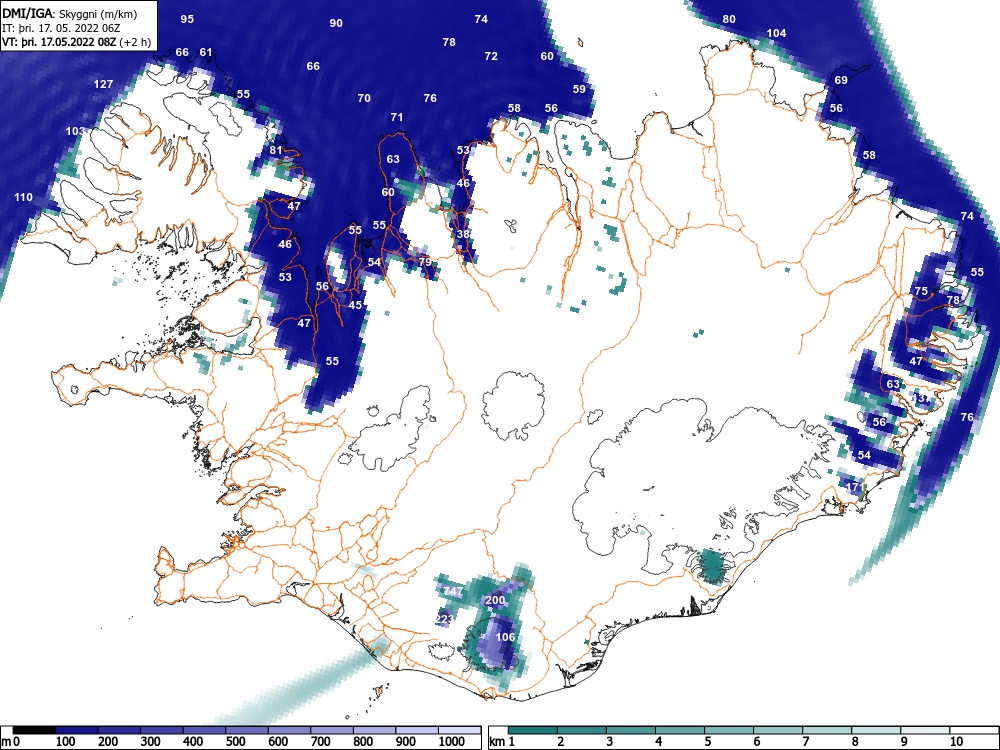Click the map value 80
1000x750 pixels.
pos(729,19)
